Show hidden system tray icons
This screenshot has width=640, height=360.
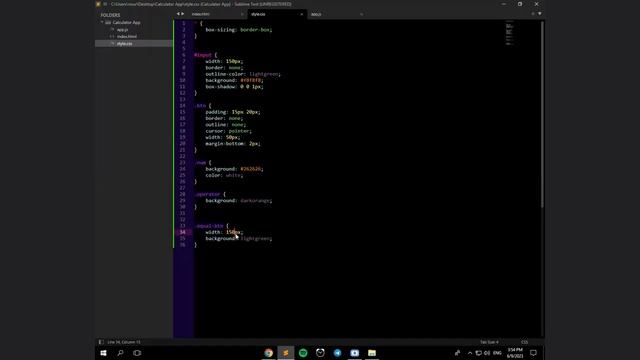pos(470,353)
